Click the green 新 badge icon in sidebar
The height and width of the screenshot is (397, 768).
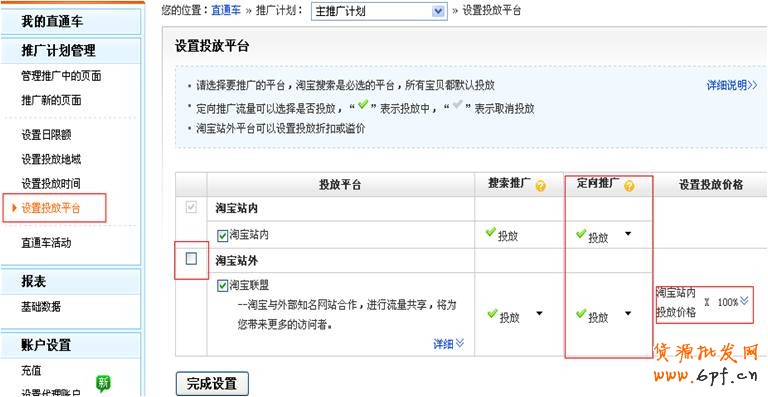103,383
